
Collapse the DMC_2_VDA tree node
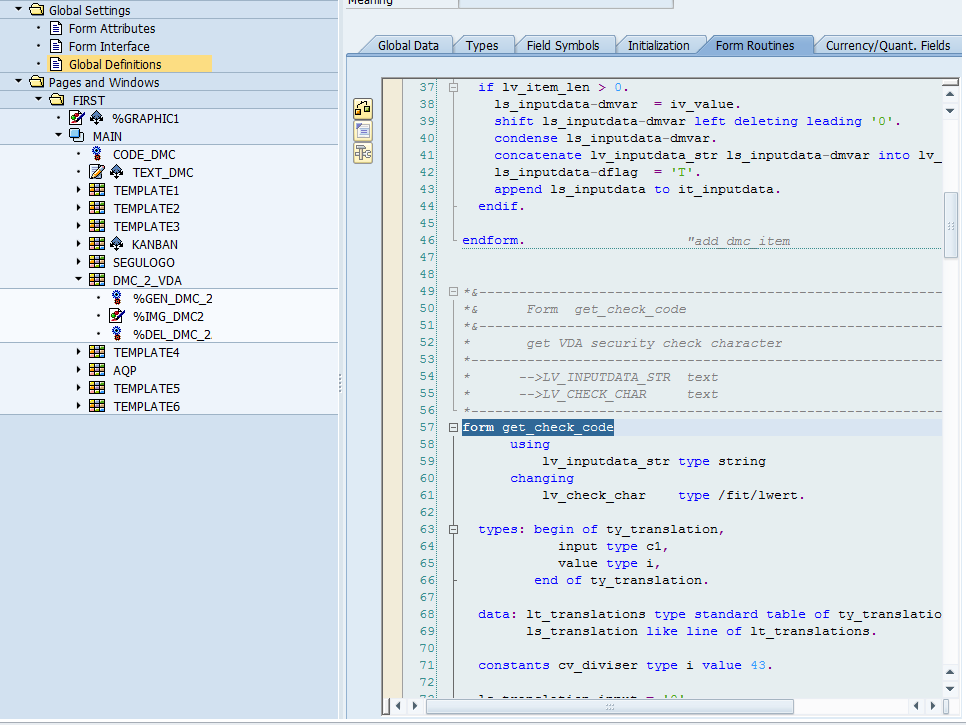pyautogui.click(x=80, y=280)
